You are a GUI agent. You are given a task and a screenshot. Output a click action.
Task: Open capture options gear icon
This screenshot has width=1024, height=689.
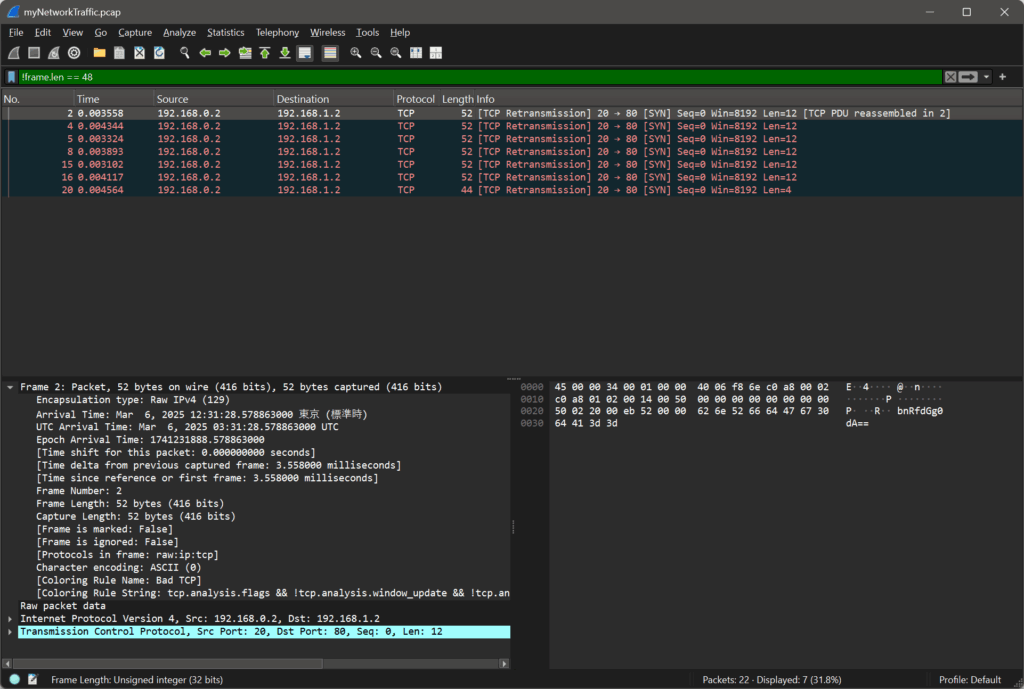(x=74, y=52)
